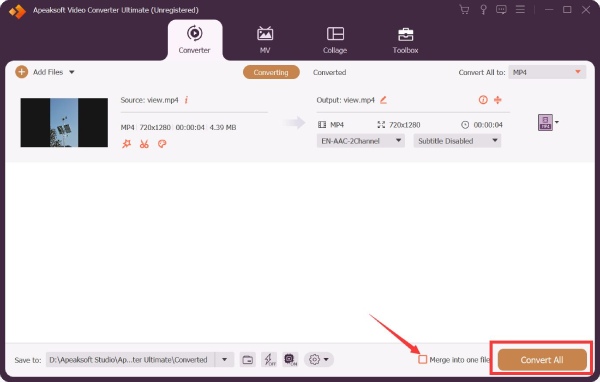Switch to the Converter tab
The height and width of the screenshot is (382, 600).
[x=195, y=40]
